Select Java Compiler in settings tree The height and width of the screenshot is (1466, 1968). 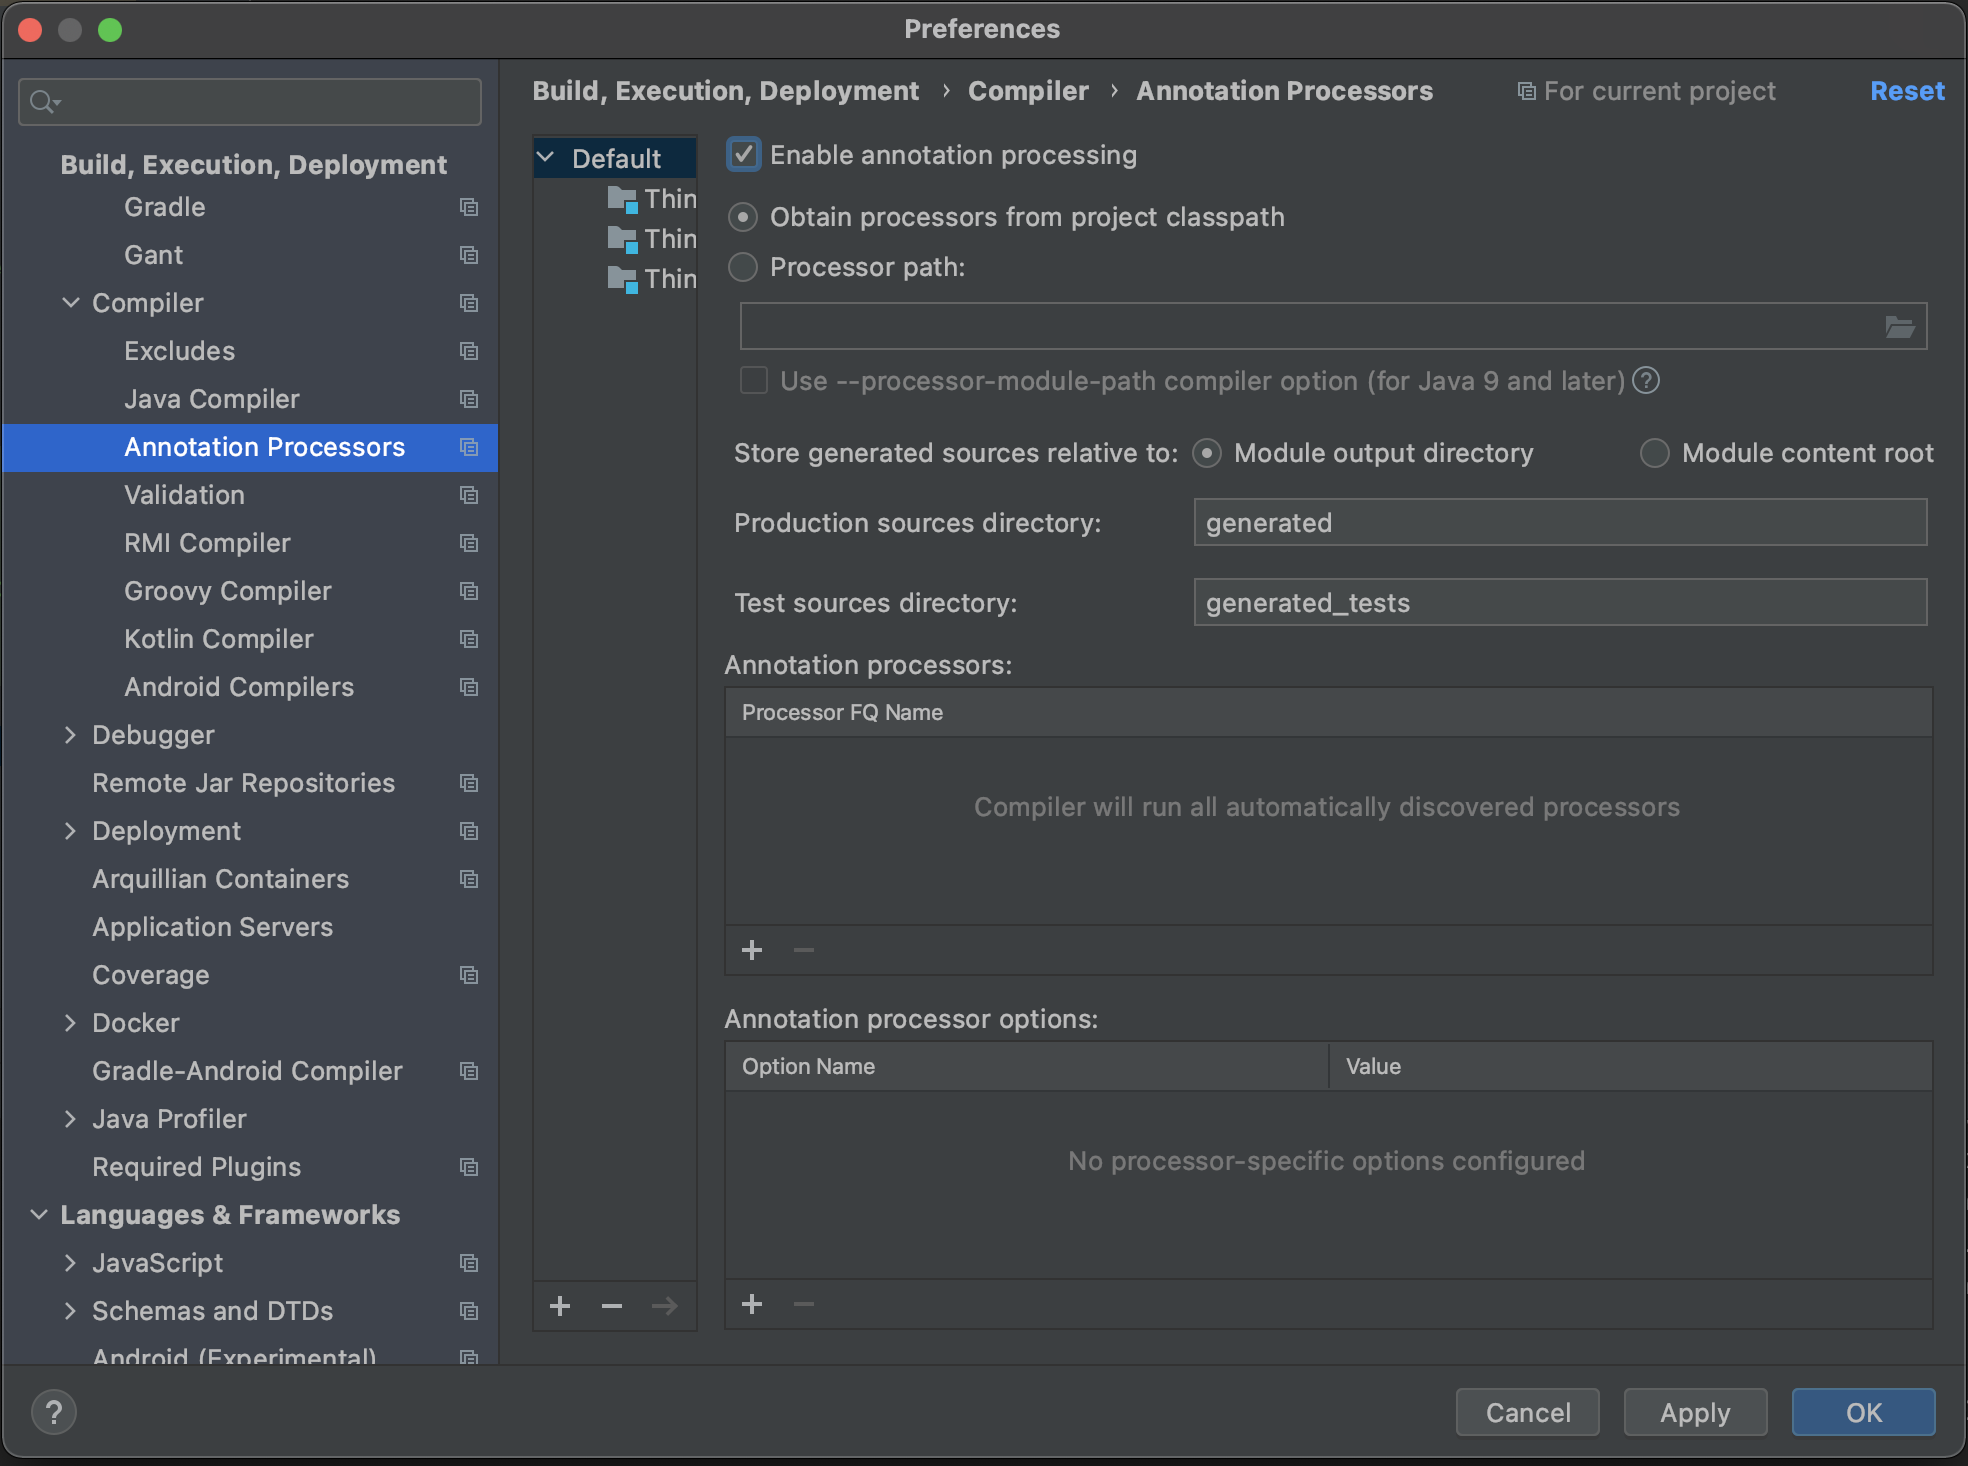tap(211, 399)
